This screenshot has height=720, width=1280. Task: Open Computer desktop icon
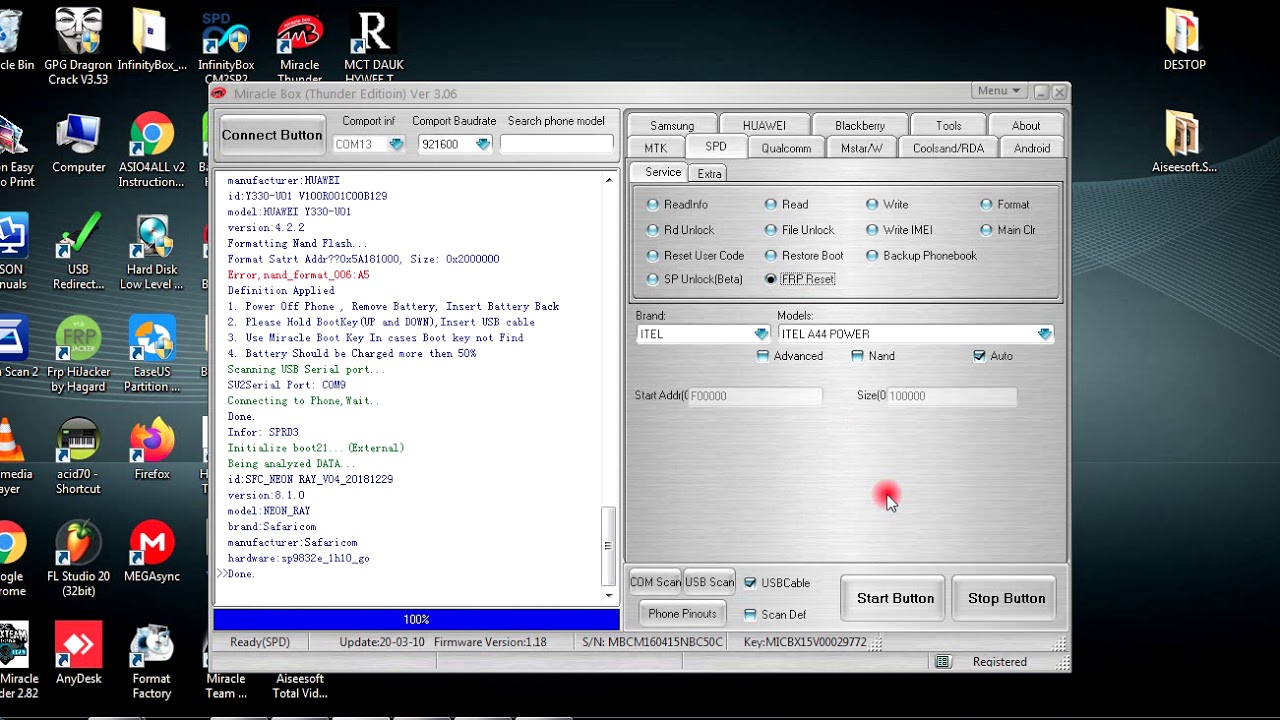coord(79,143)
